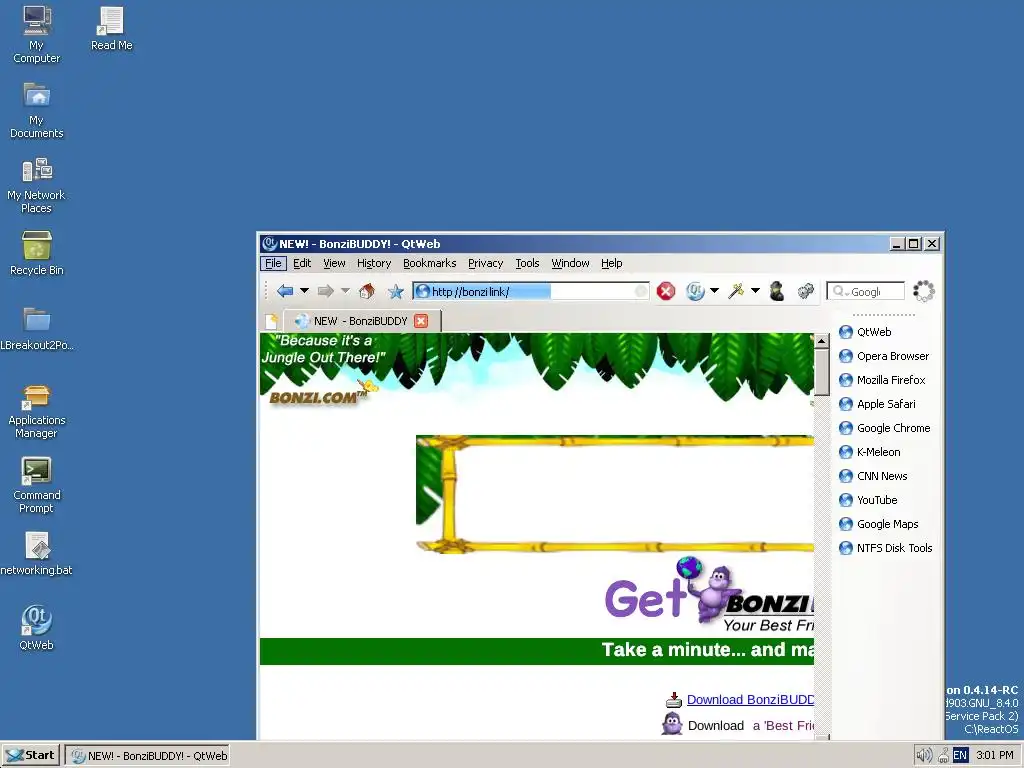Open the Help menu
The width and height of the screenshot is (1024, 768).
point(611,263)
